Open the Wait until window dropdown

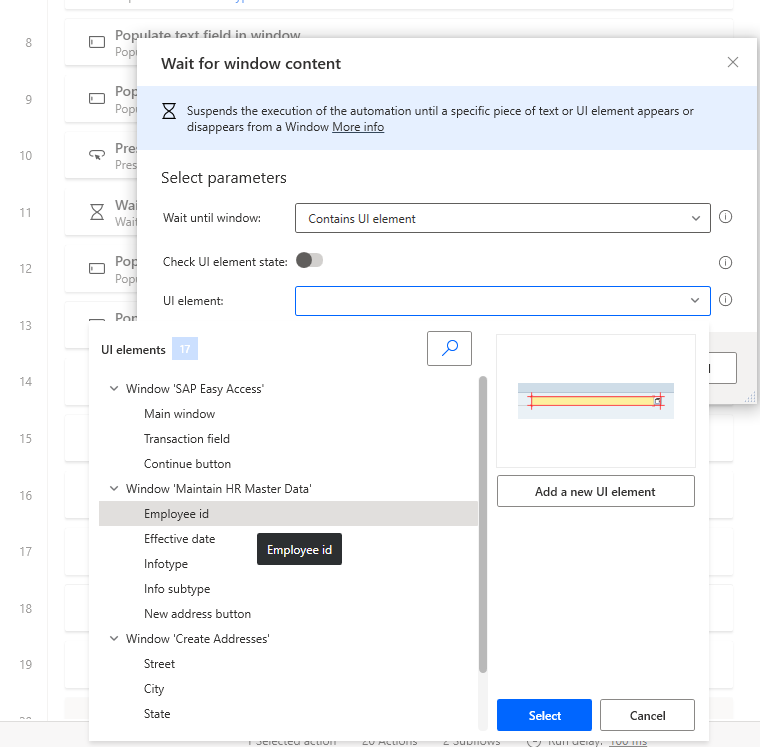pos(503,218)
